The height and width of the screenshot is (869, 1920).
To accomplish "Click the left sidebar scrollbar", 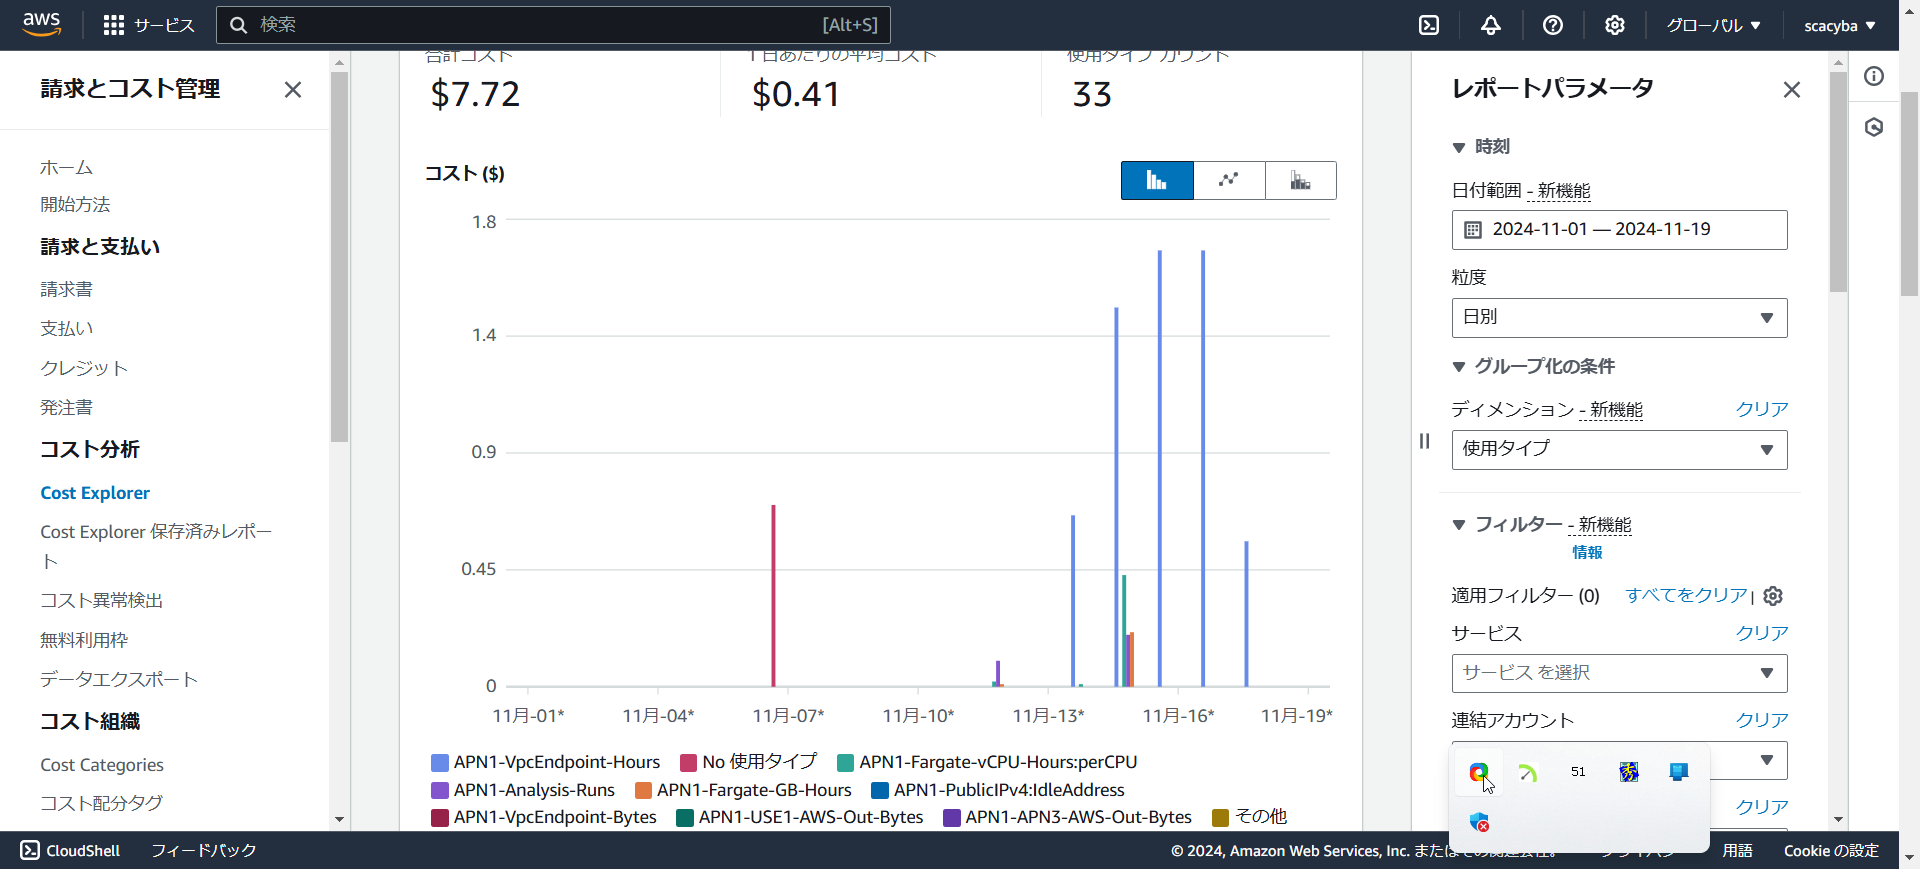I will point(339,257).
